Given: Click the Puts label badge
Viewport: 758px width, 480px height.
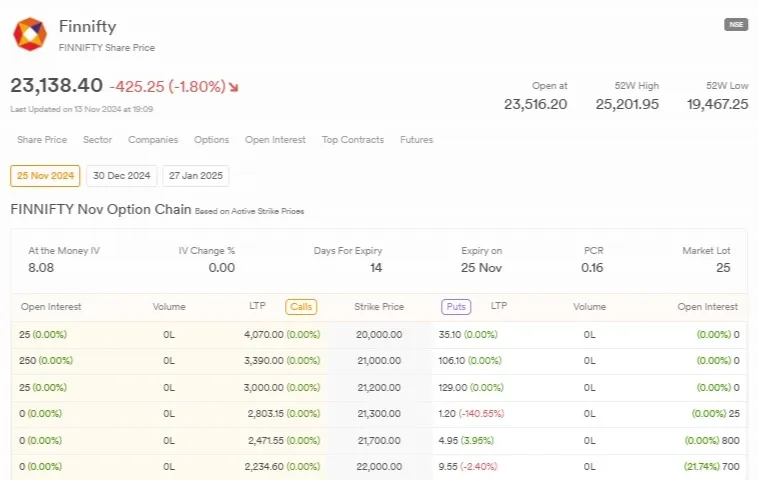Looking at the screenshot, I should pyautogui.click(x=456, y=307).
